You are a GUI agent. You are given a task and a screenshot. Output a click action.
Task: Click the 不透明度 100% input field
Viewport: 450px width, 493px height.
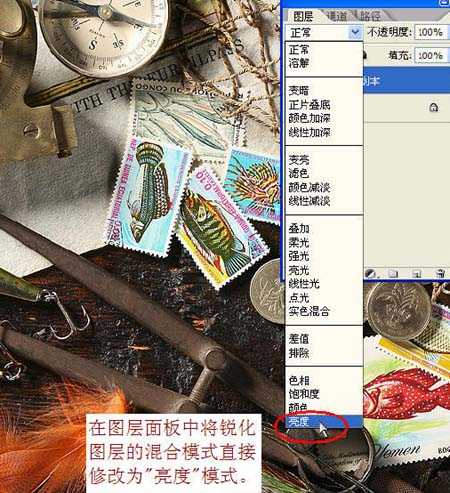coord(431,32)
